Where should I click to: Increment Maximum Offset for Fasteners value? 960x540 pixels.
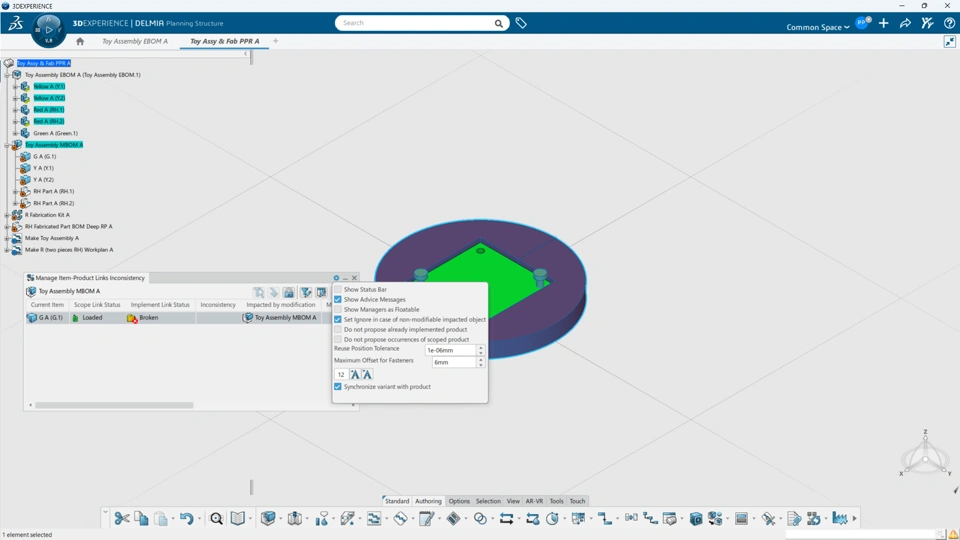[481, 359]
